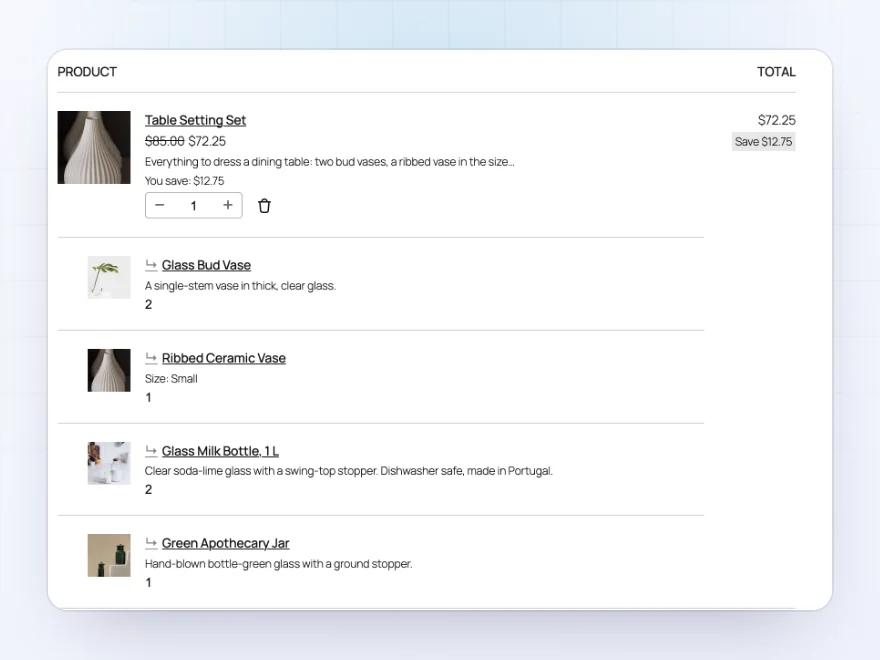Click the Green Apothecary Jar thumbnail

click(x=109, y=556)
